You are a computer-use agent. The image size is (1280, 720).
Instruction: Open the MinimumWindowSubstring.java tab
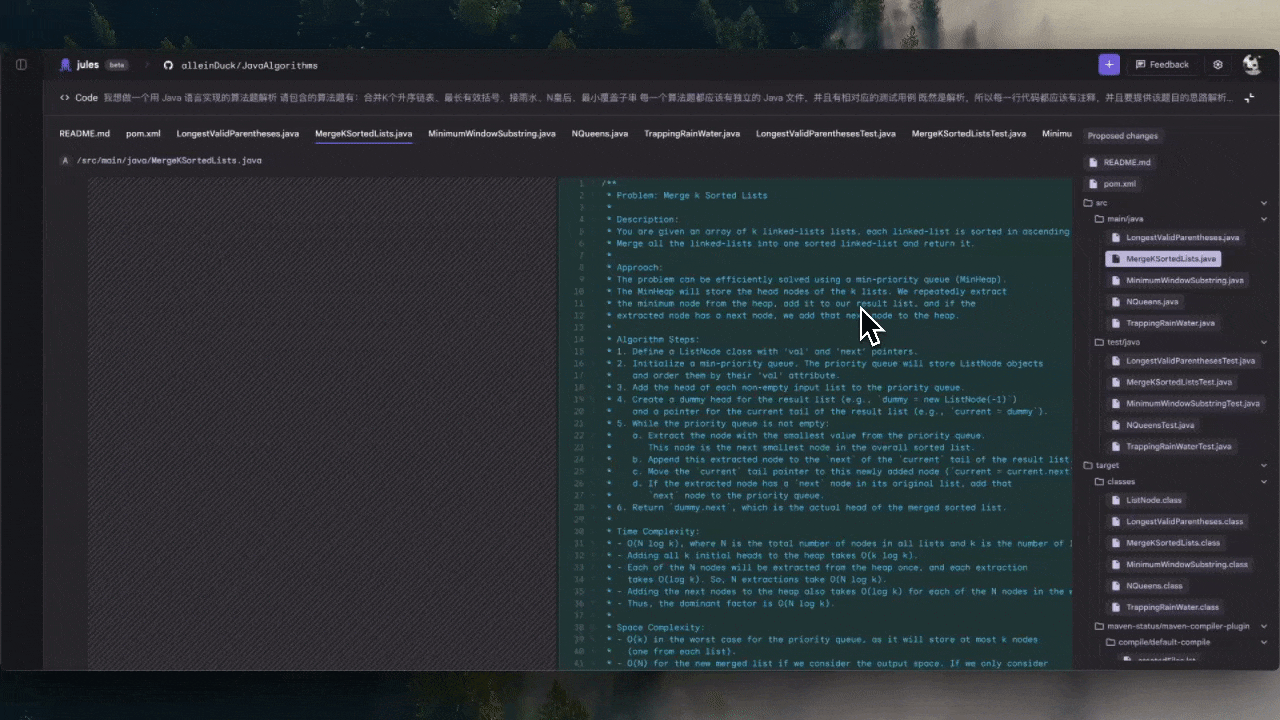pos(492,133)
